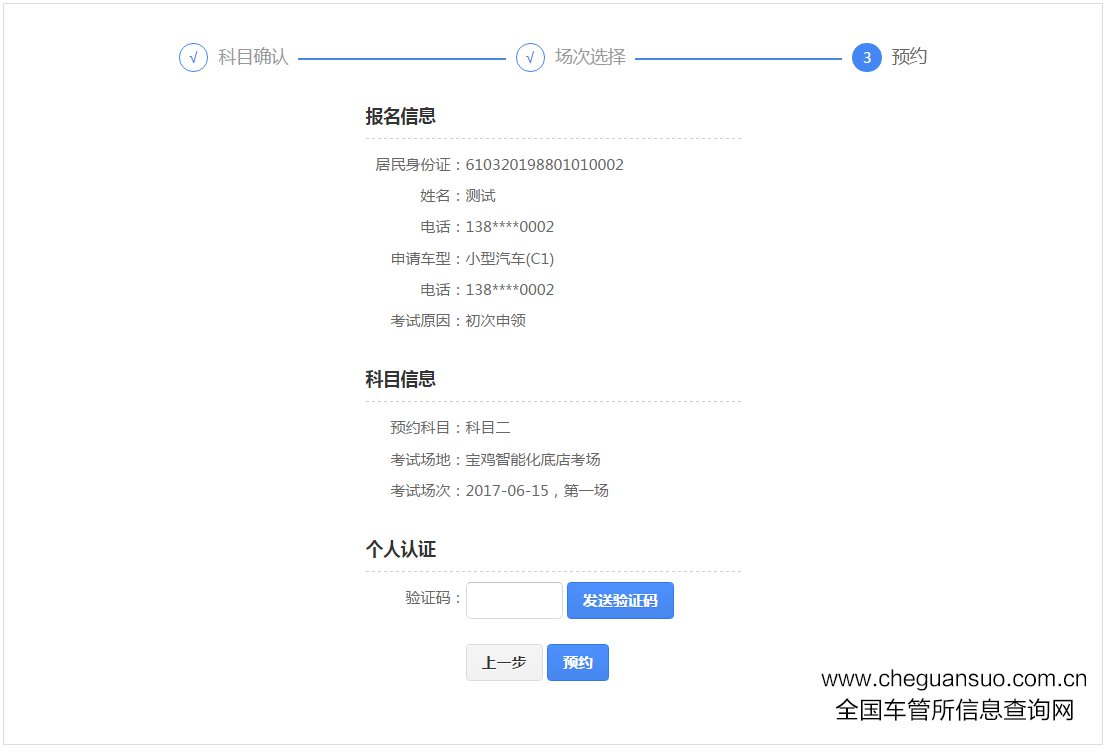Click the 科目信息 section heading
The image size is (1108, 748).
400,380
